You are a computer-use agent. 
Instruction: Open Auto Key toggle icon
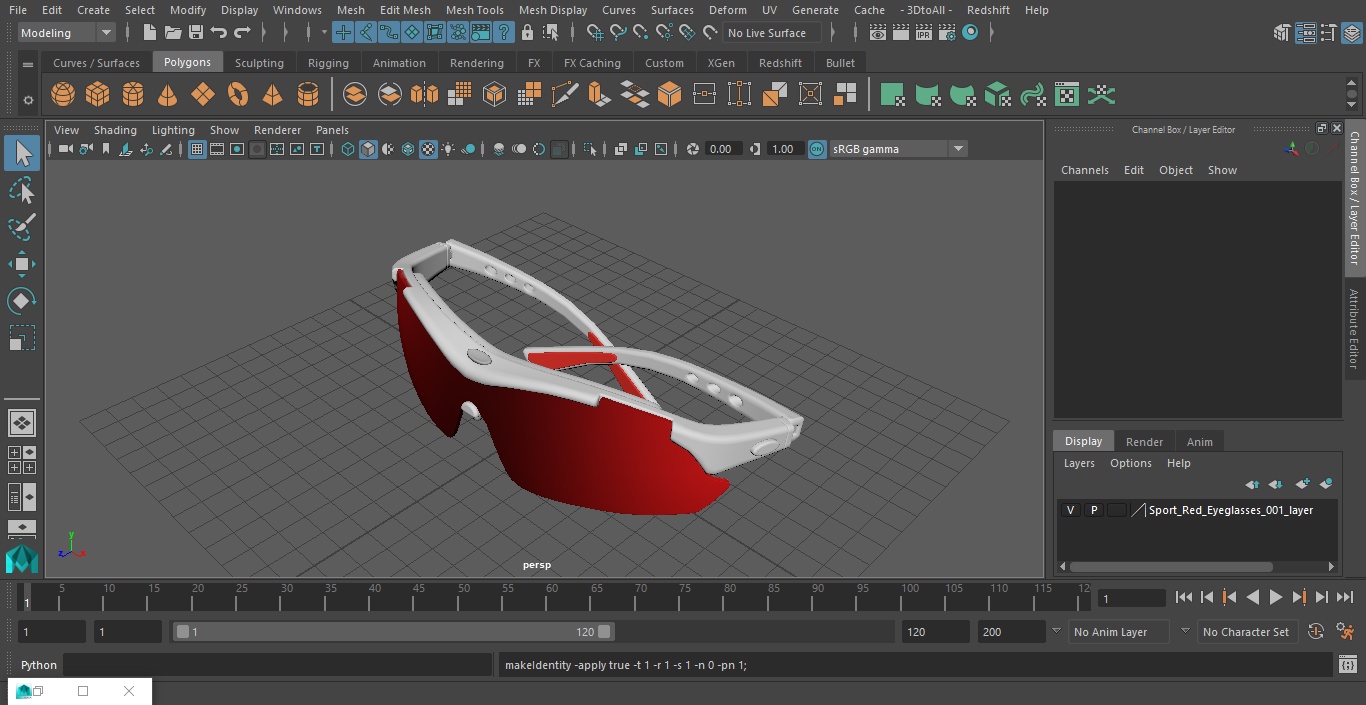[x=1316, y=632]
